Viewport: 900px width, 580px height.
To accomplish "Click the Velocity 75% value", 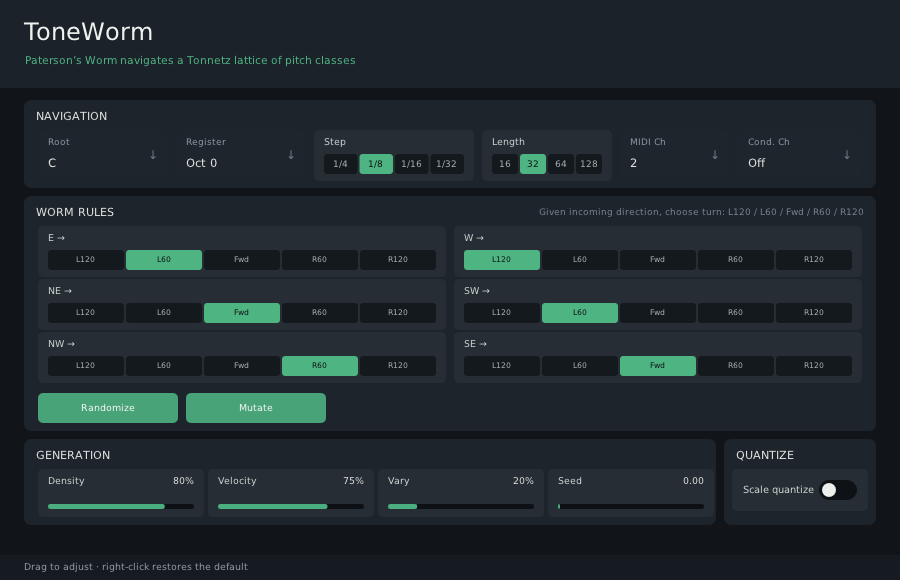I will pyautogui.click(x=354, y=481).
